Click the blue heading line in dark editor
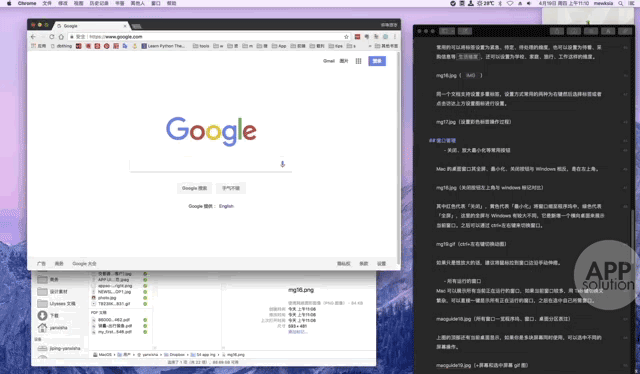This screenshot has height=374, width=640. pyautogui.click(x=442, y=140)
